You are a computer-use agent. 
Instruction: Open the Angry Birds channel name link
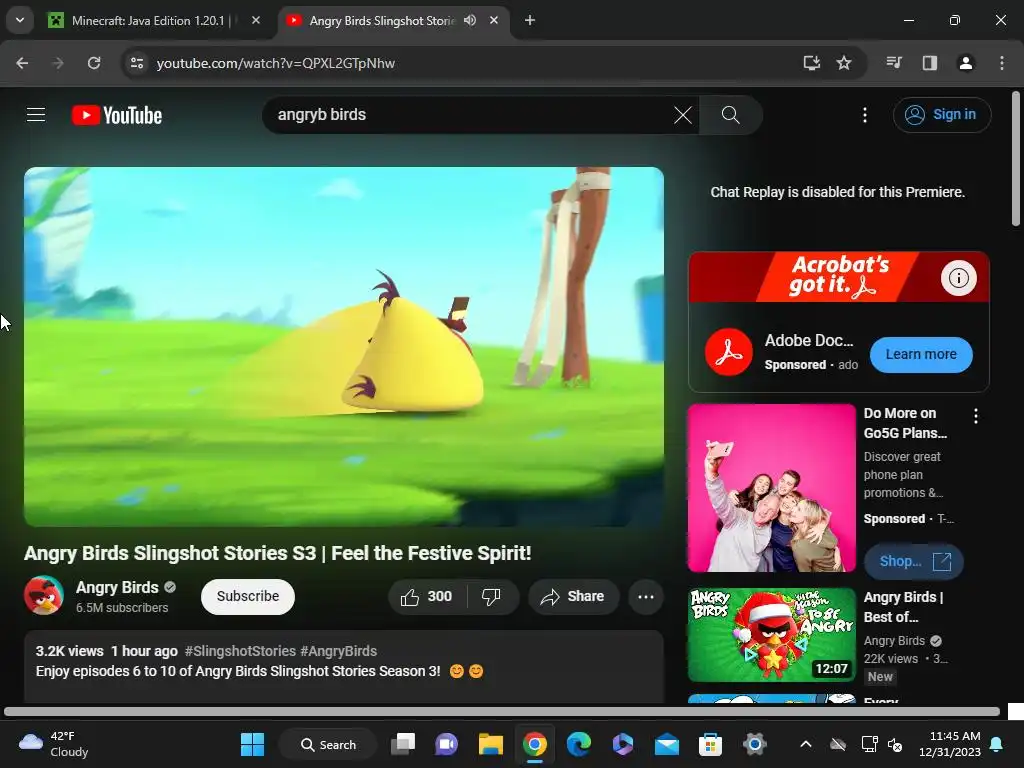coord(117,587)
